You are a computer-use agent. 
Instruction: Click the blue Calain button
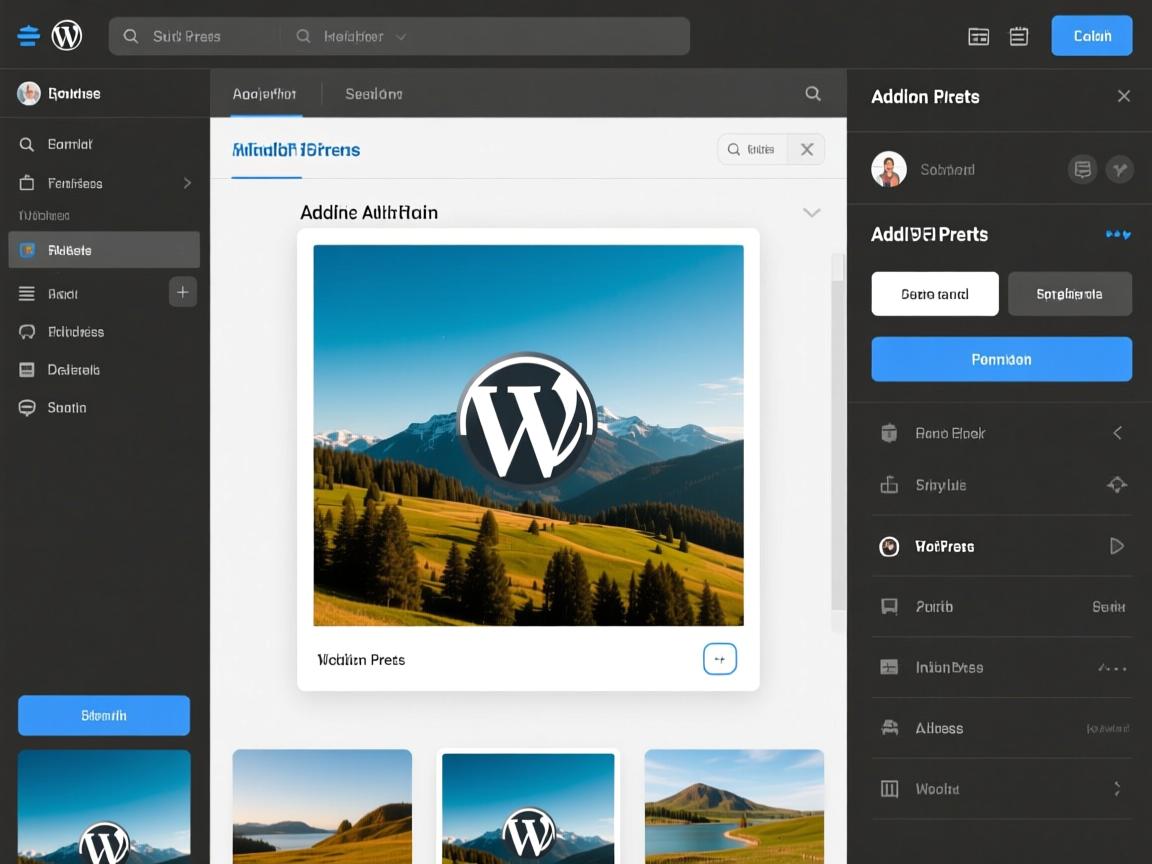click(x=1091, y=36)
